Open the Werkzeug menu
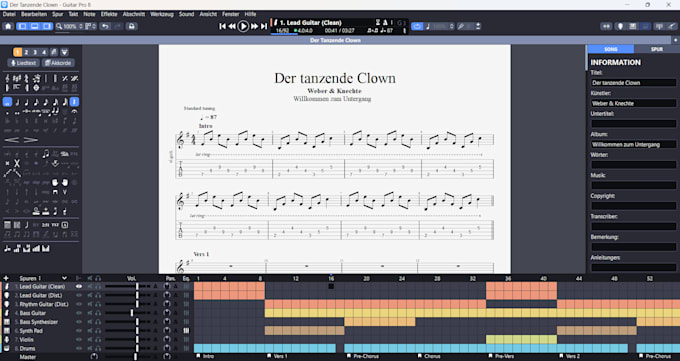Image resolution: width=680 pixels, height=361 pixels. click(162, 14)
